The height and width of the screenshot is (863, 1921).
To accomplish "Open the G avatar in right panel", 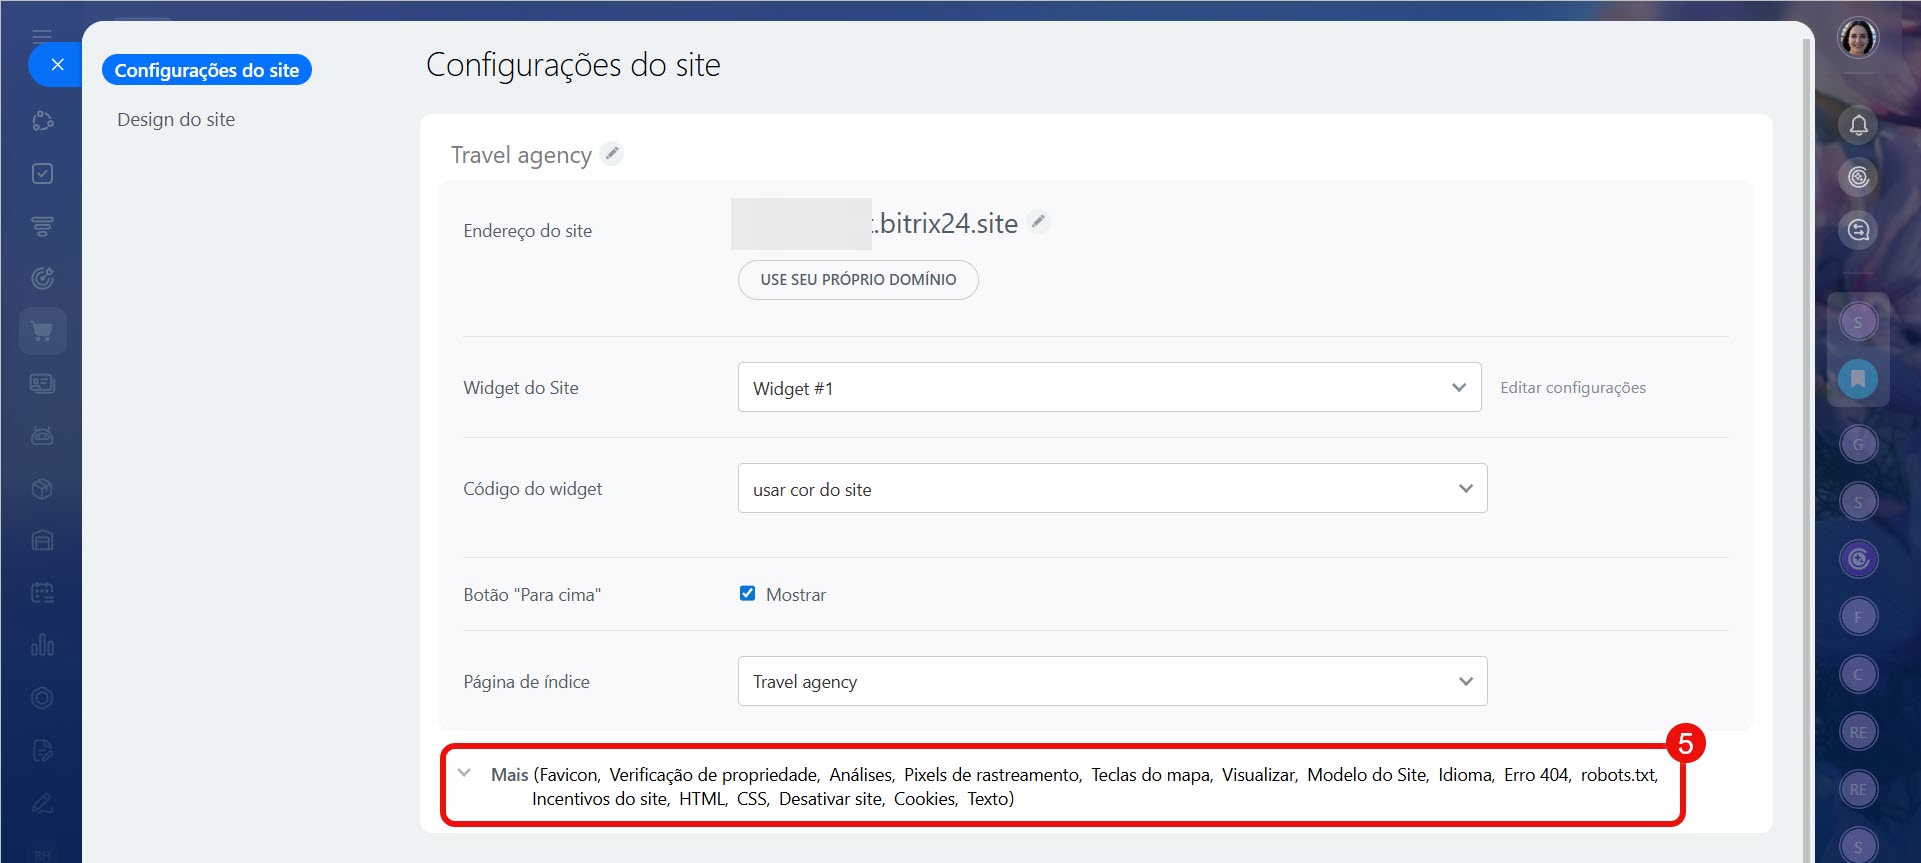I will [x=1858, y=445].
